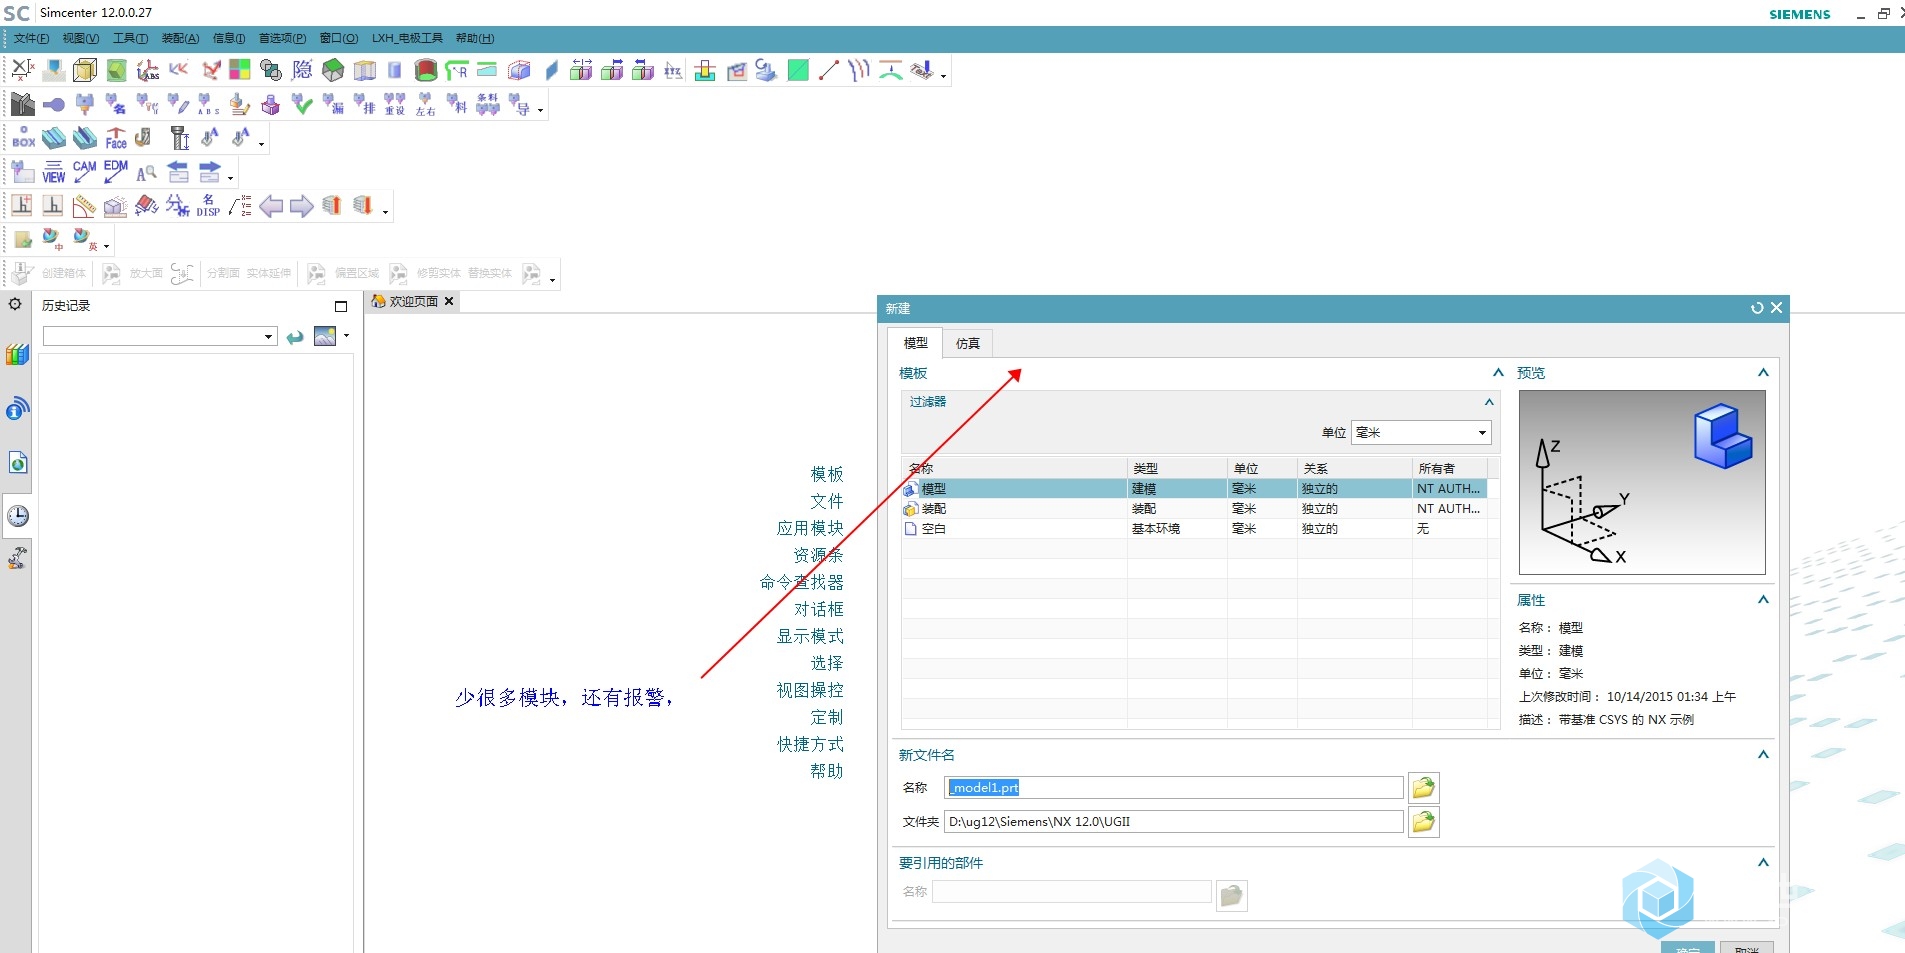Open the LXH_电极工具 menu
The width and height of the screenshot is (1905, 953).
[407, 38]
